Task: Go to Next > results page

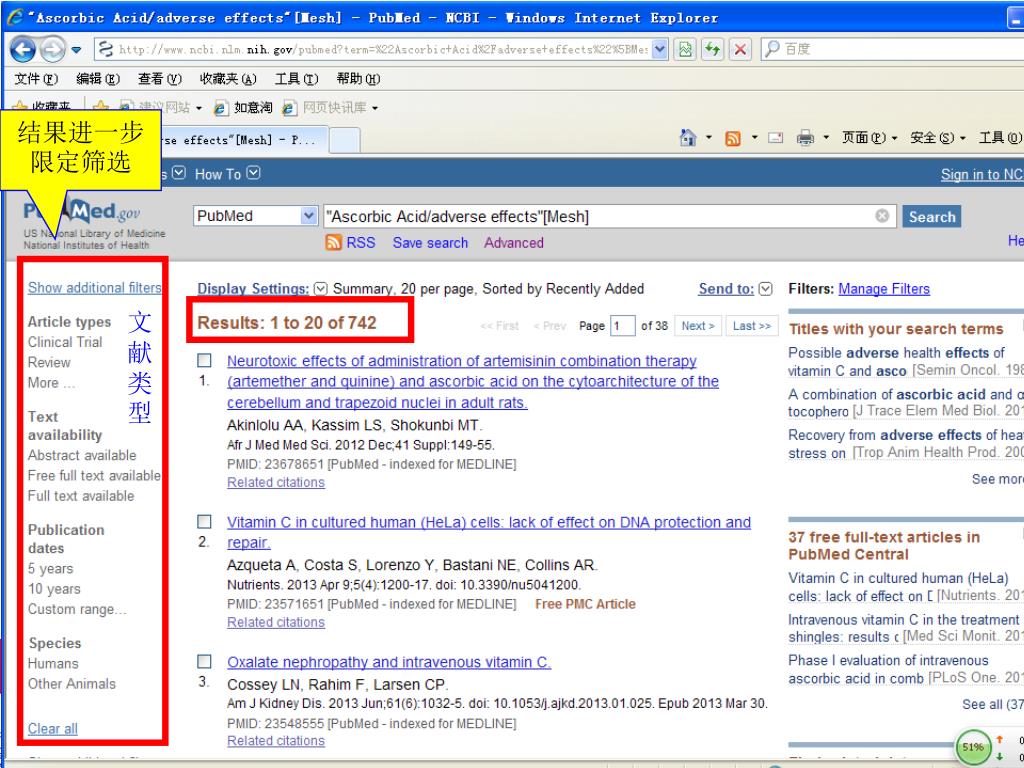Action: coord(697,325)
